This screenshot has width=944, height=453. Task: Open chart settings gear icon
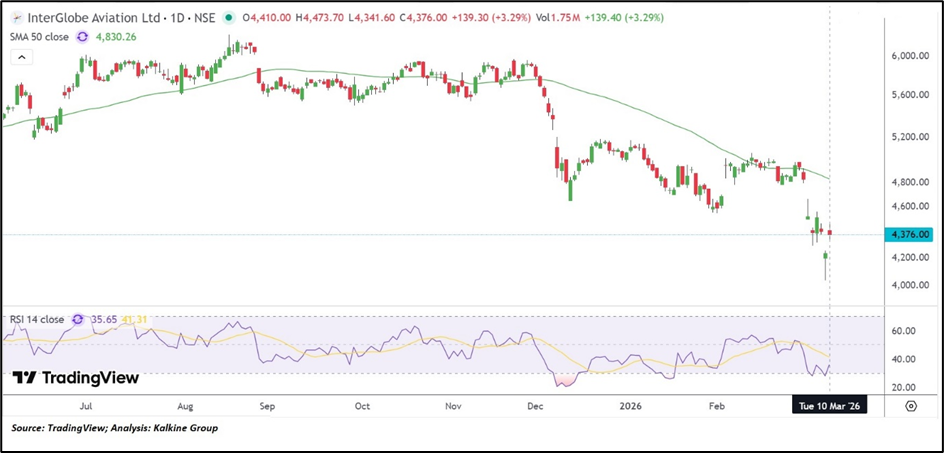(x=911, y=406)
